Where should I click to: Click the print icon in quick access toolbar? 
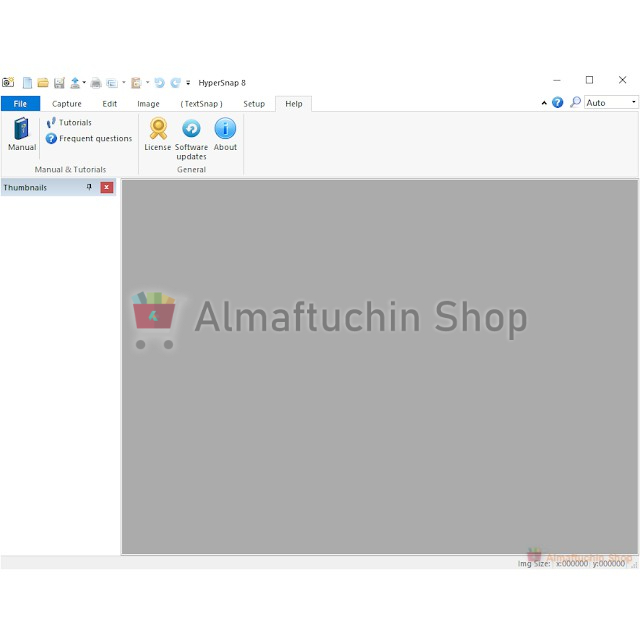coord(96,83)
